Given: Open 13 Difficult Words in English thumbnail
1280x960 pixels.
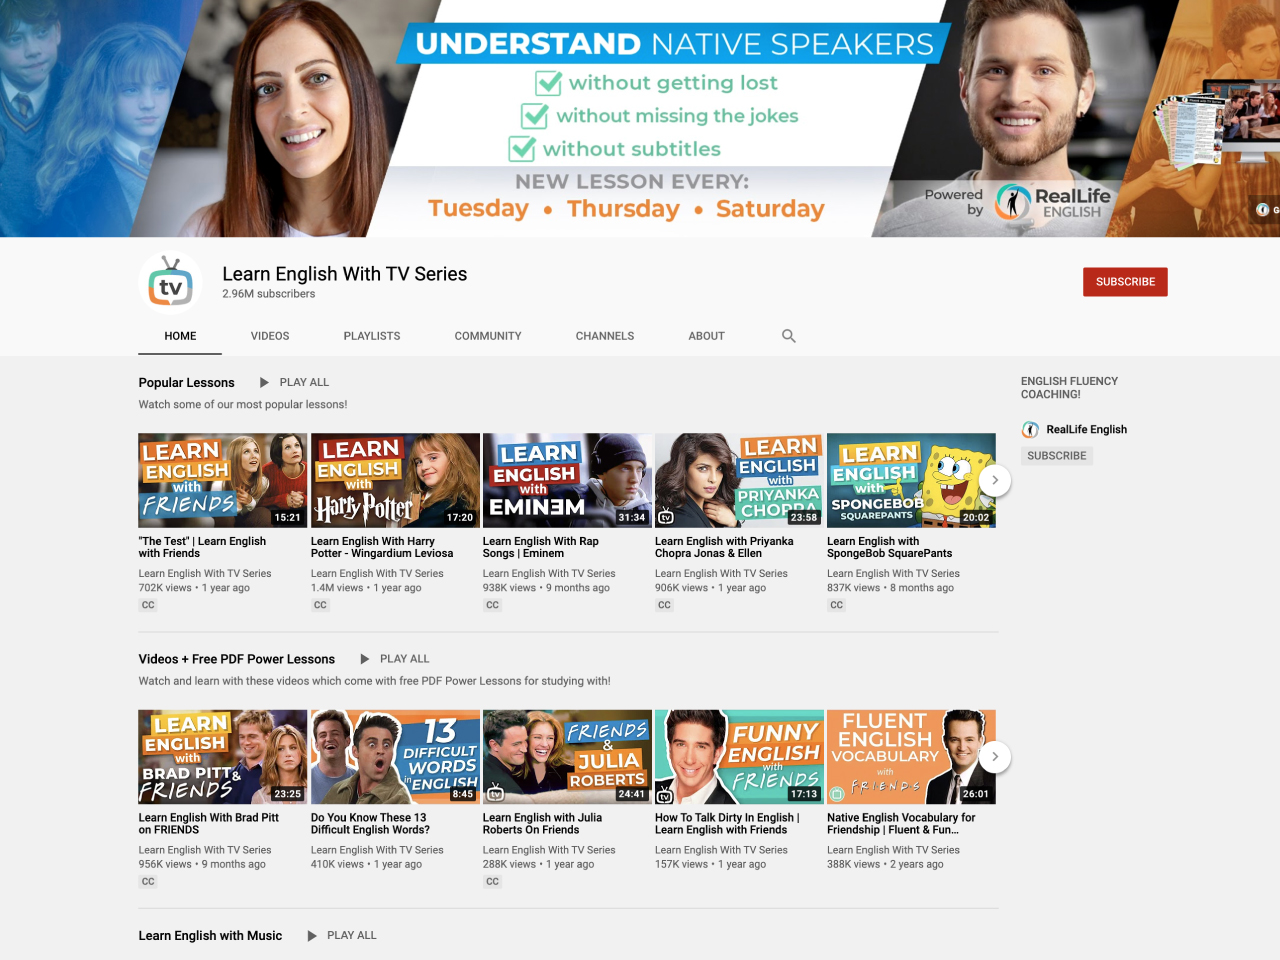Looking at the screenshot, I should [395, 757].
